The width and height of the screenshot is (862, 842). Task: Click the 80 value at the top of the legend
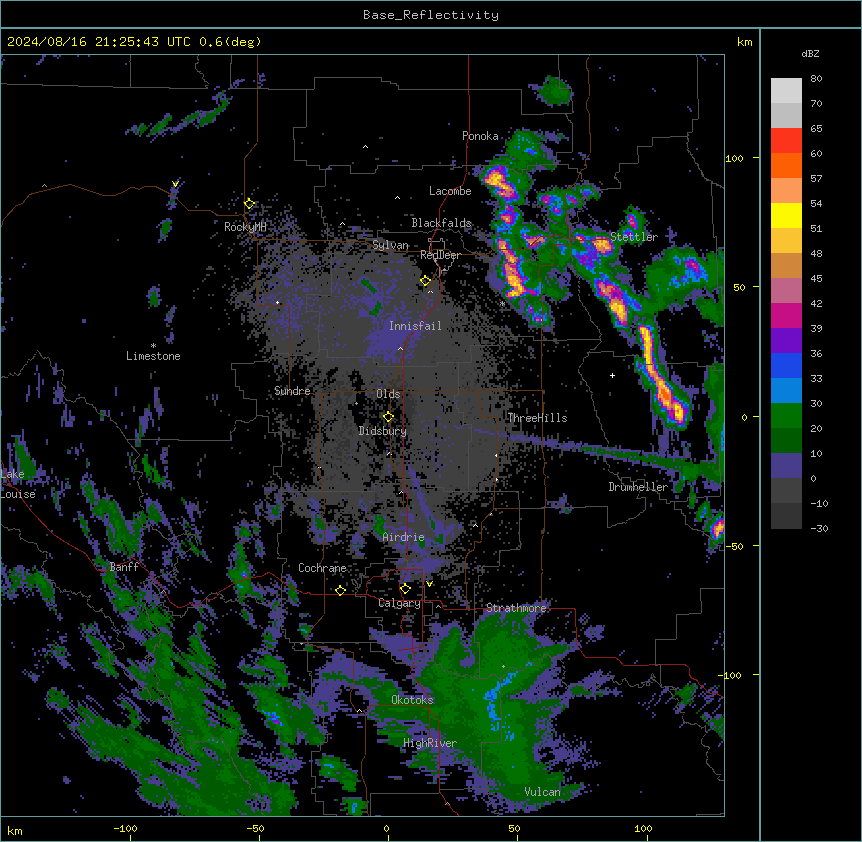click(816, 79)
